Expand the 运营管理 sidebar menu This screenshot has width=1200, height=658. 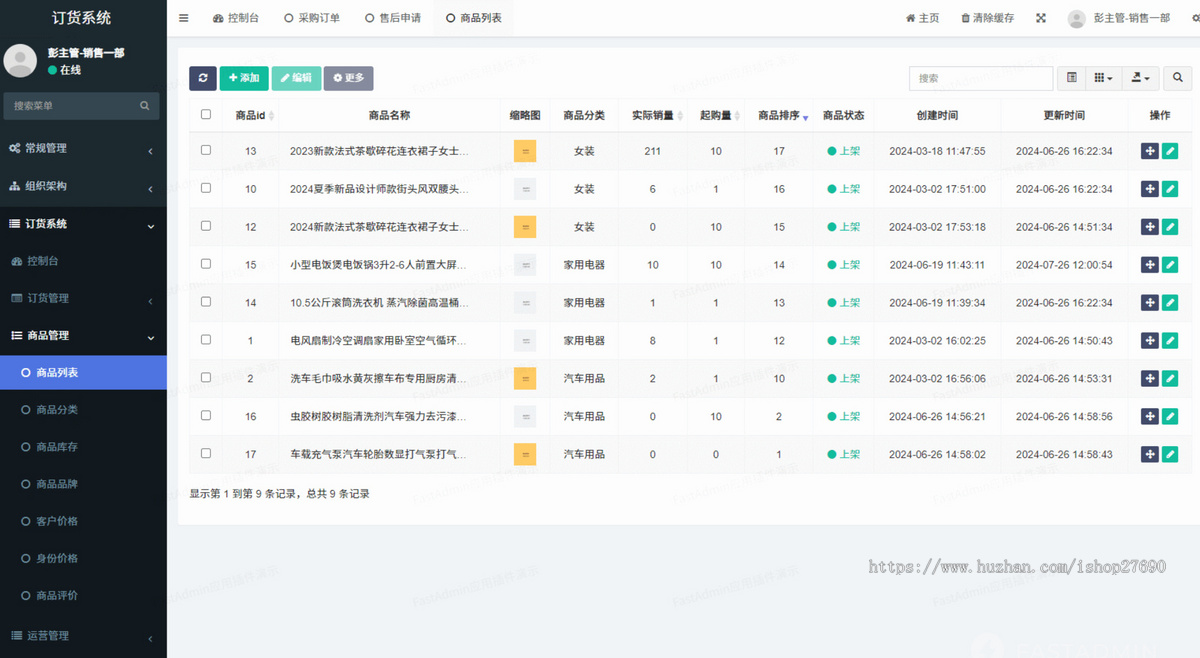click(x=83, y=636)
